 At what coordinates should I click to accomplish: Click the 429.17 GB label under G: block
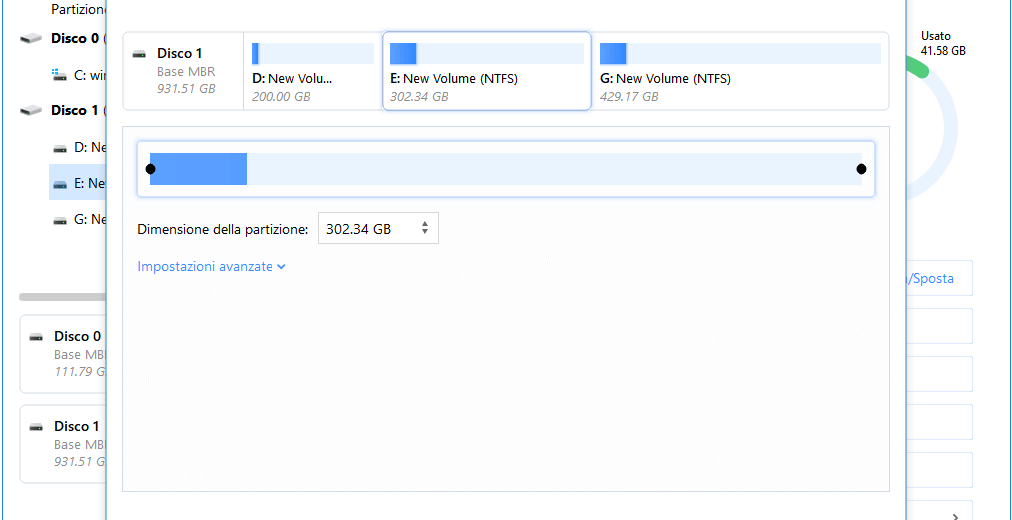pos(629,97)
